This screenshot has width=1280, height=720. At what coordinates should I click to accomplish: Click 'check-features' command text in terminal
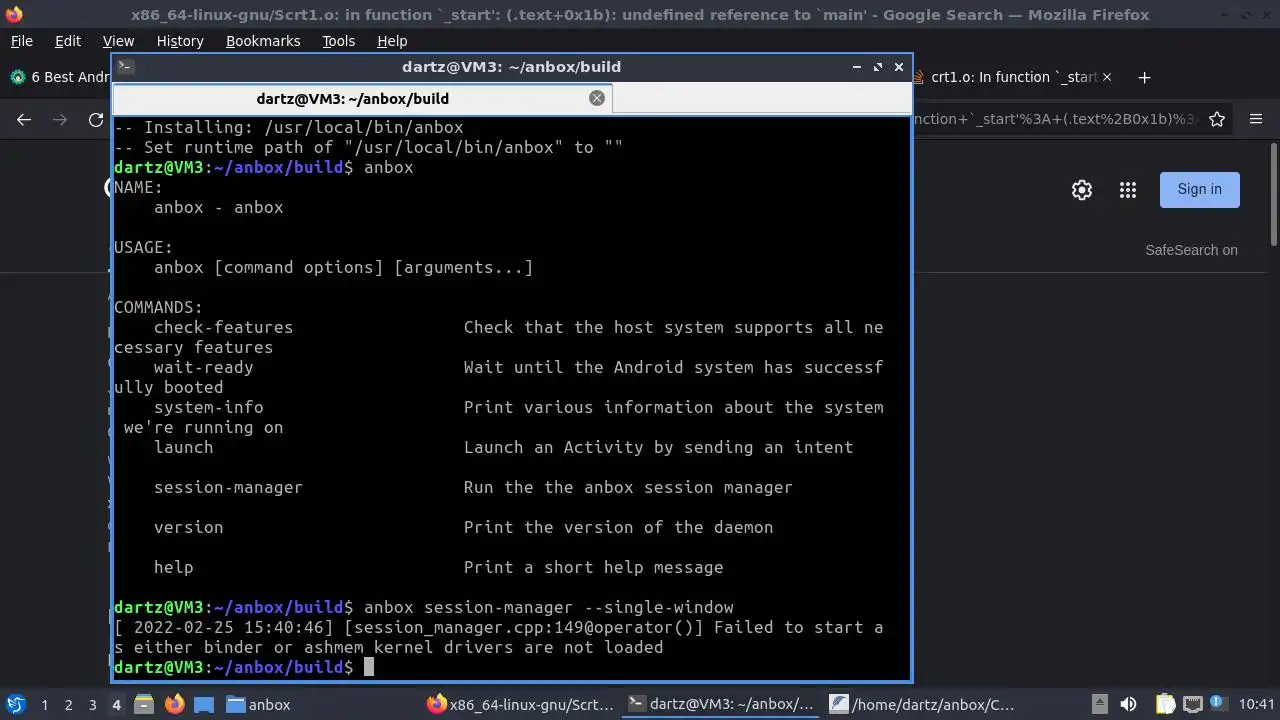[x=223, y=327]
